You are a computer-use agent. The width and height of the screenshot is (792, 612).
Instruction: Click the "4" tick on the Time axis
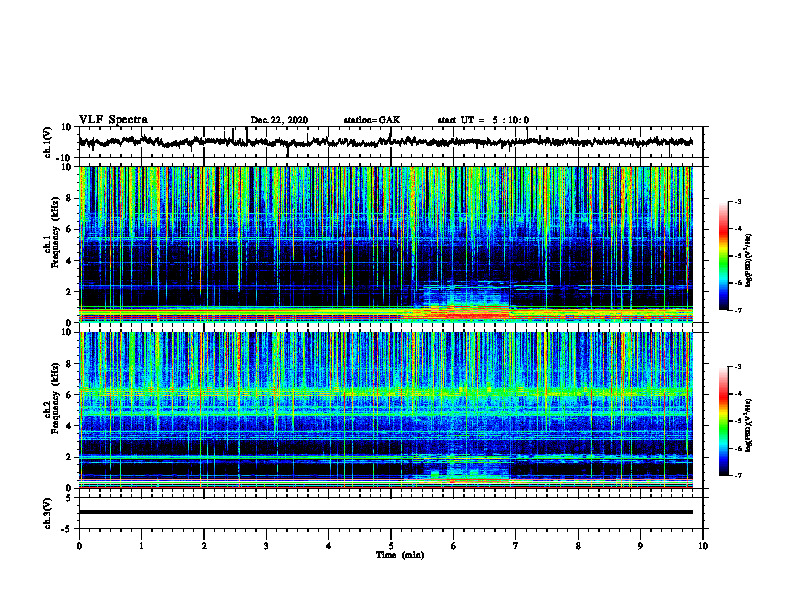(x=329, y=546)
